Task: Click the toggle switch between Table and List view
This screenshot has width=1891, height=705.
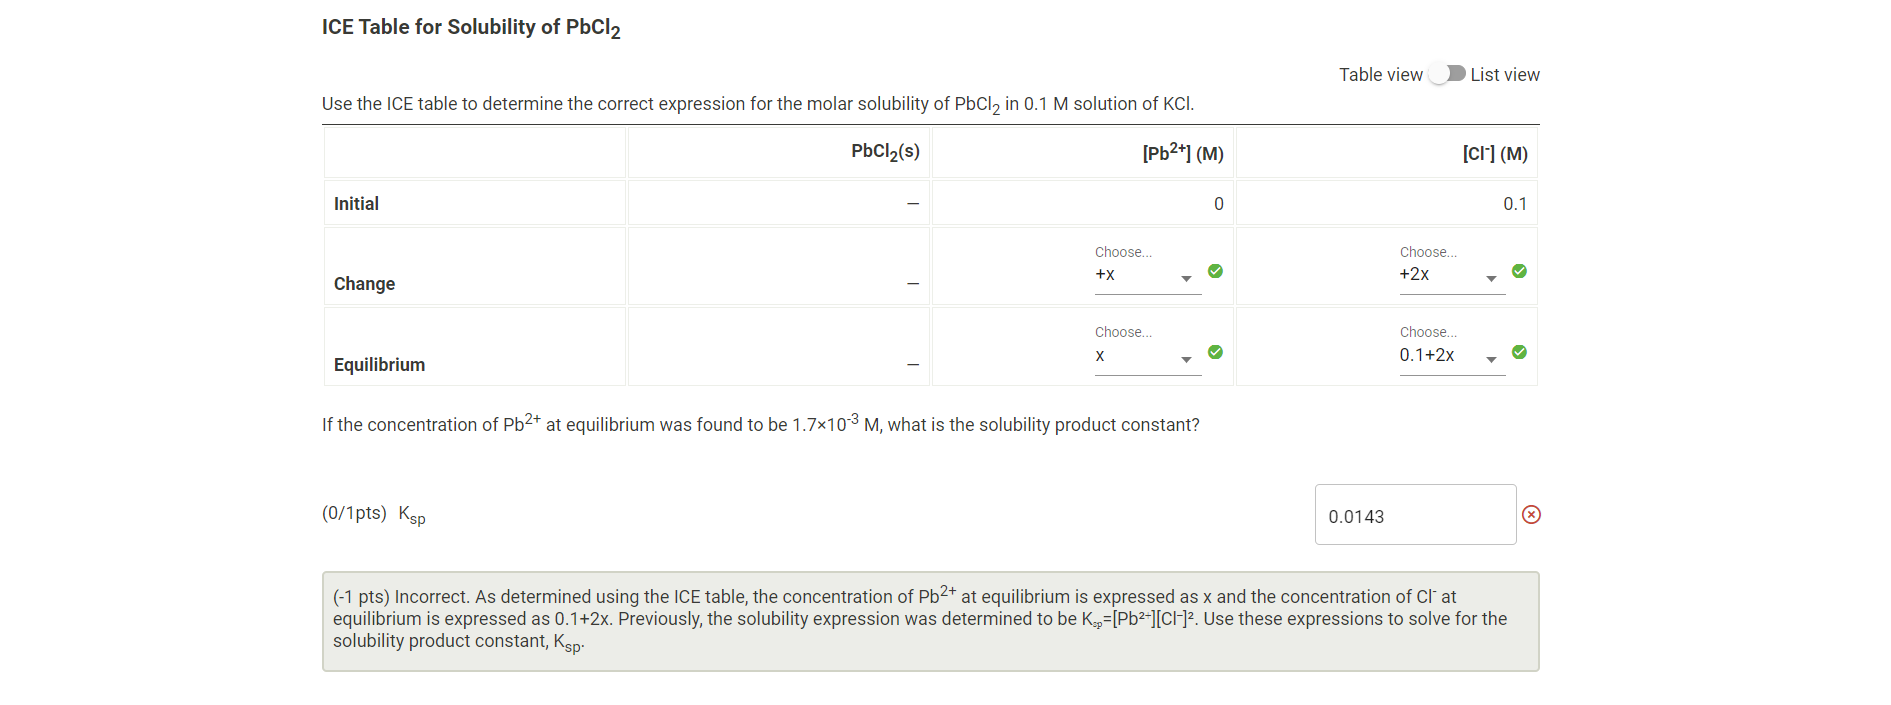Action: tap(1446, 73)
